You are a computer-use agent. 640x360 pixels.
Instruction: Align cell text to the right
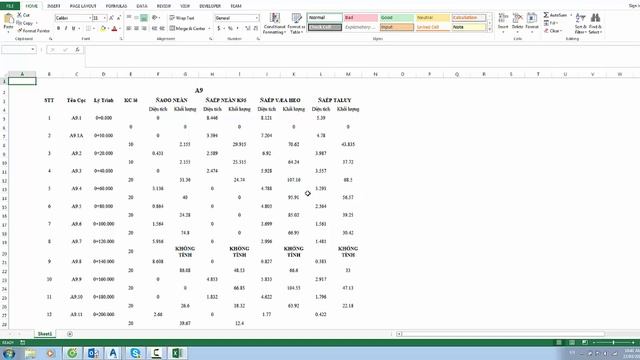pos(144,29)
